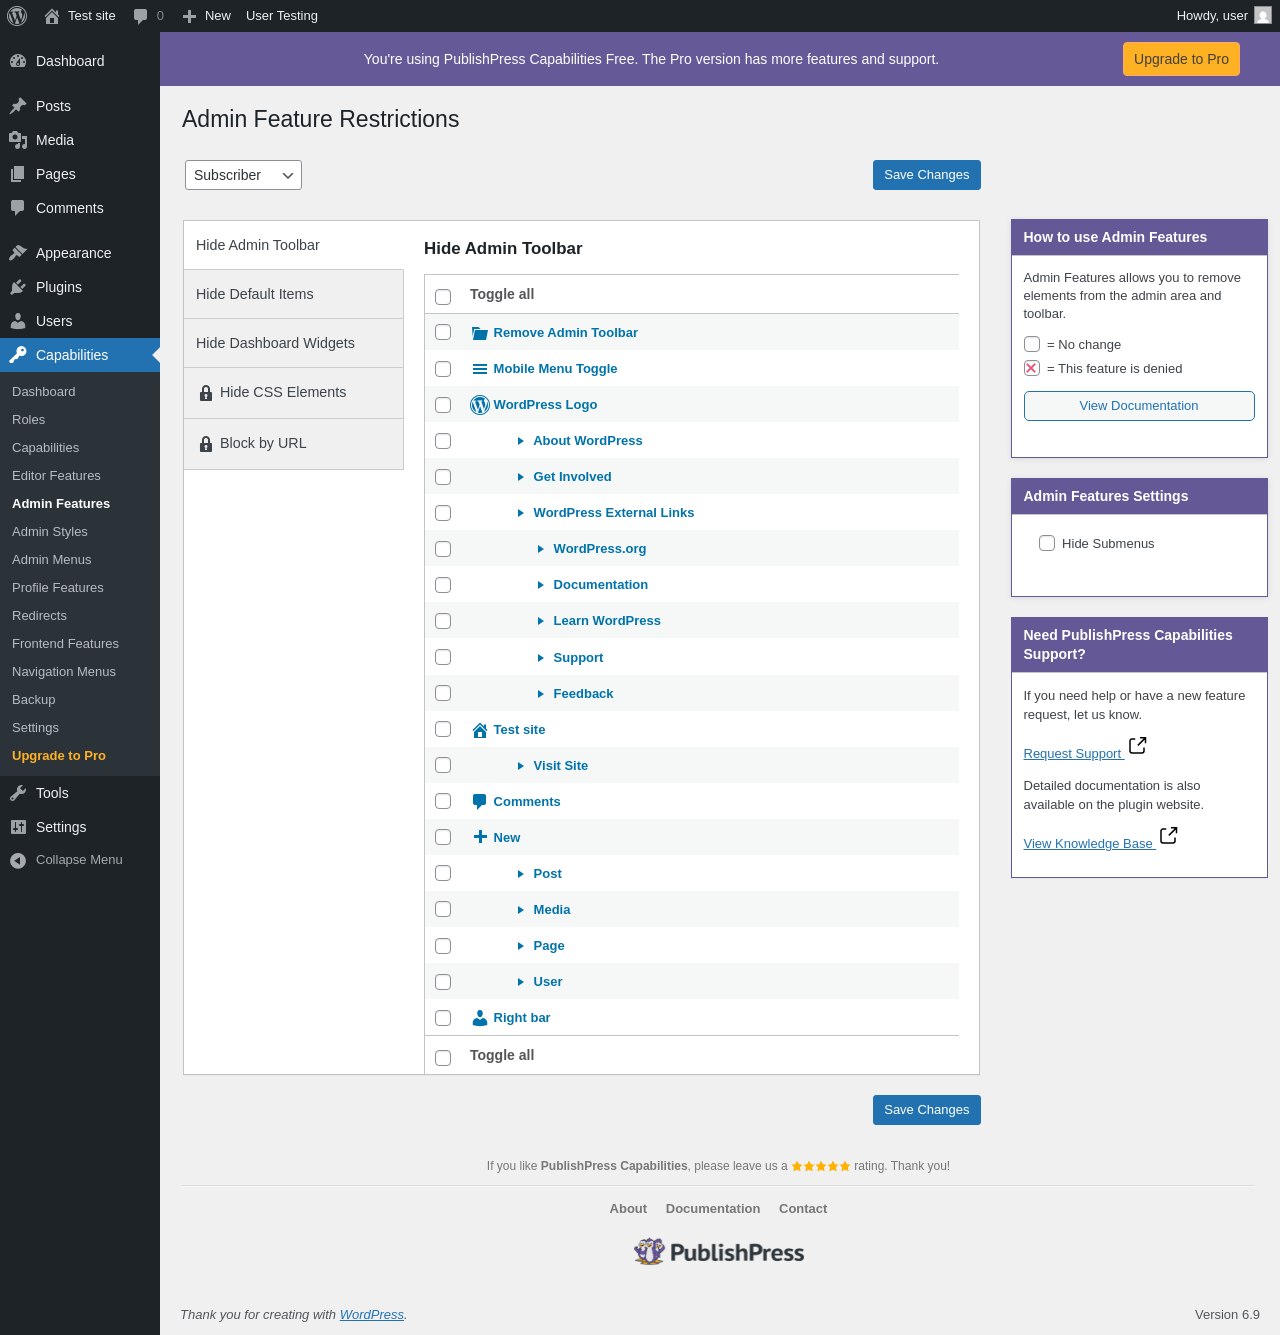Check the Remove Admin Toolbar checkbox
This screenshot has width=1280, height=1335.
click(x=443, y=332)
